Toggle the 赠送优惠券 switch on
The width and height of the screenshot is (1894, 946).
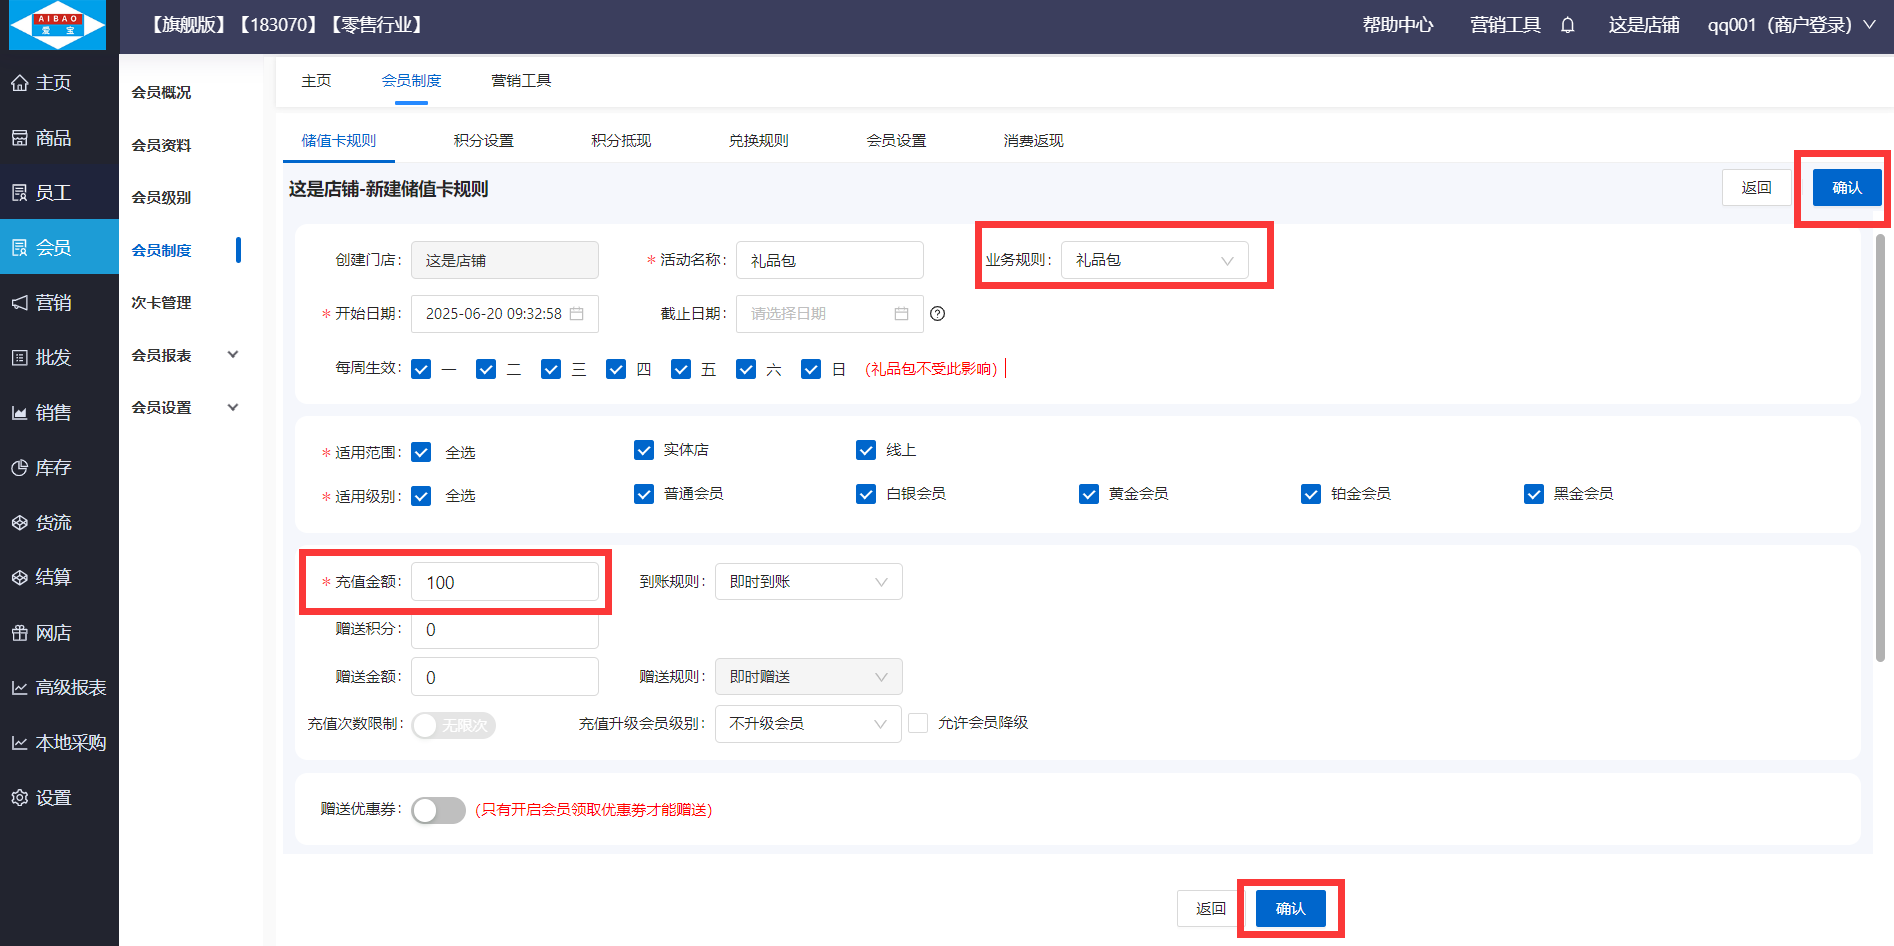coord(438,810)
